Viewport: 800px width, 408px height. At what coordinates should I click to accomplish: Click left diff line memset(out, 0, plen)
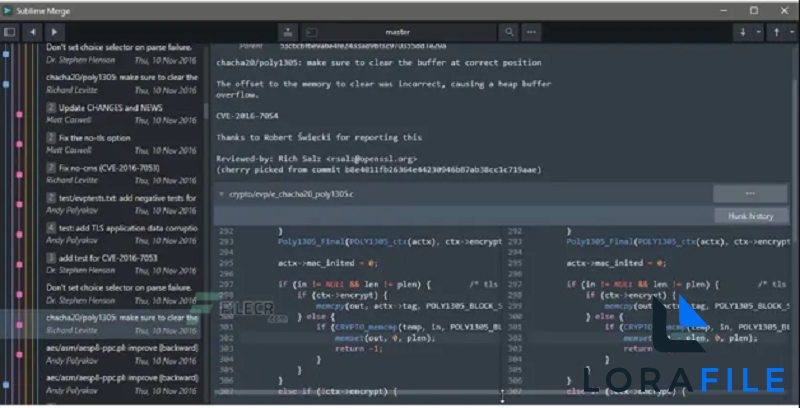385,338
